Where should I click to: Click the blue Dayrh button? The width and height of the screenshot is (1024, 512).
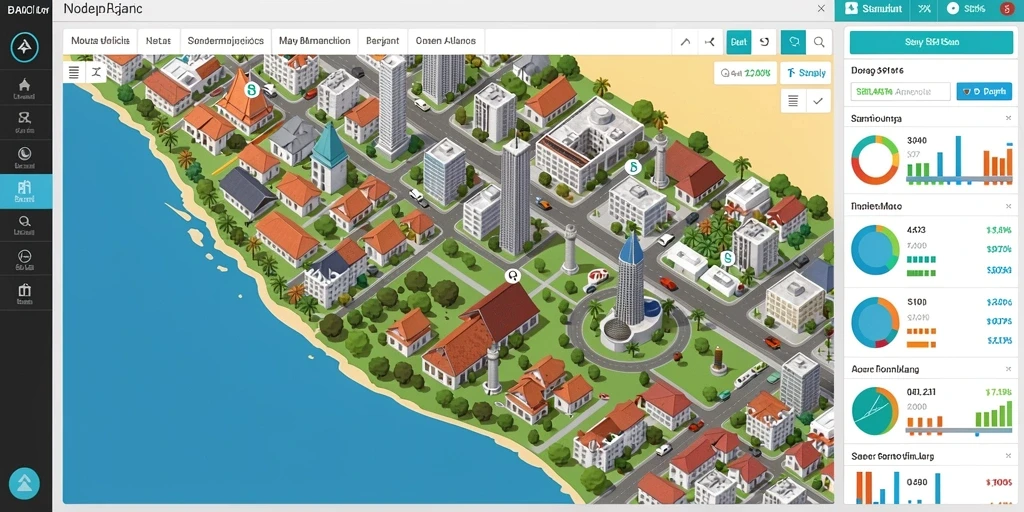pyautogui.click(x=984, y=91)
